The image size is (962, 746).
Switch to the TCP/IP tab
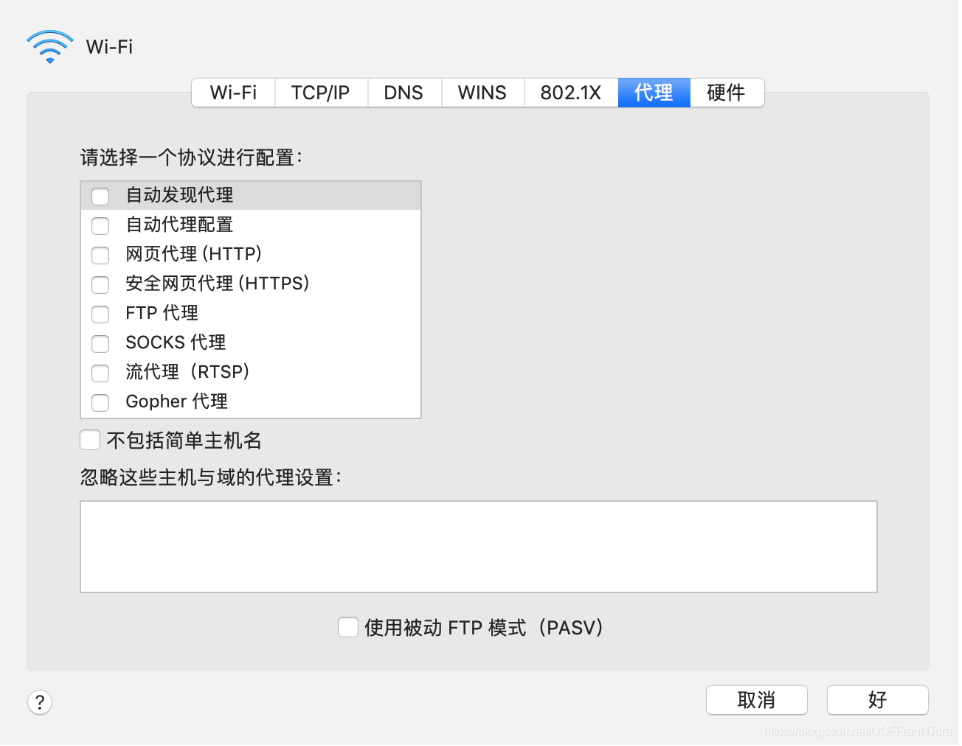click(320, 93)
